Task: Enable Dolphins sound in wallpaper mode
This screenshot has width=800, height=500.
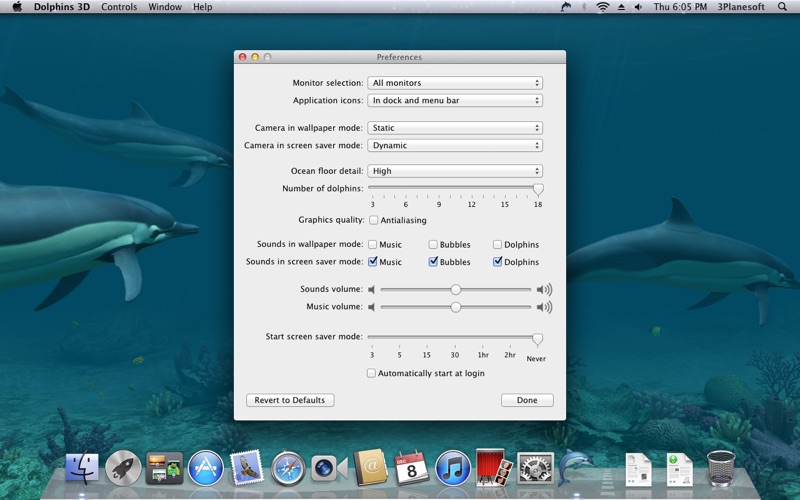Action: tap(497, 244)
